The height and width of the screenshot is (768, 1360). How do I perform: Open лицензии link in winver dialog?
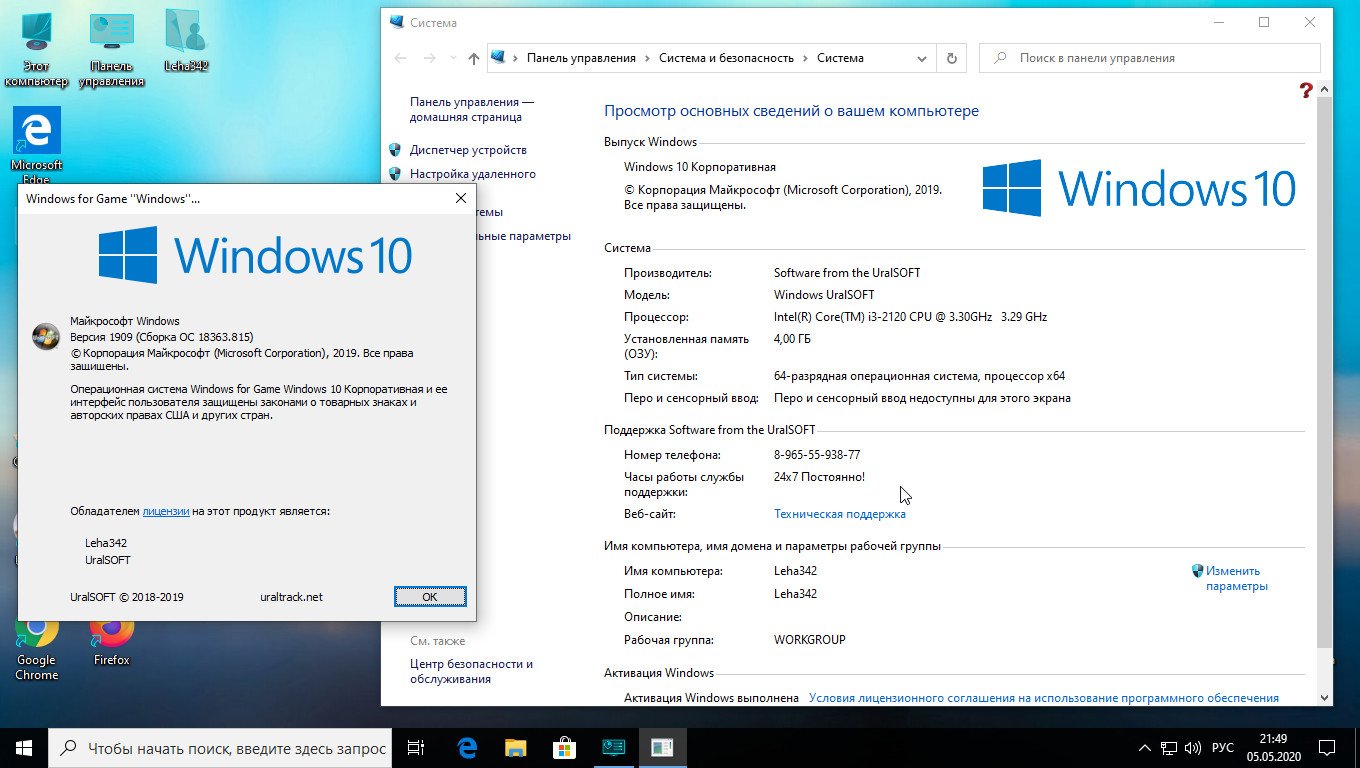coord(166,511)
